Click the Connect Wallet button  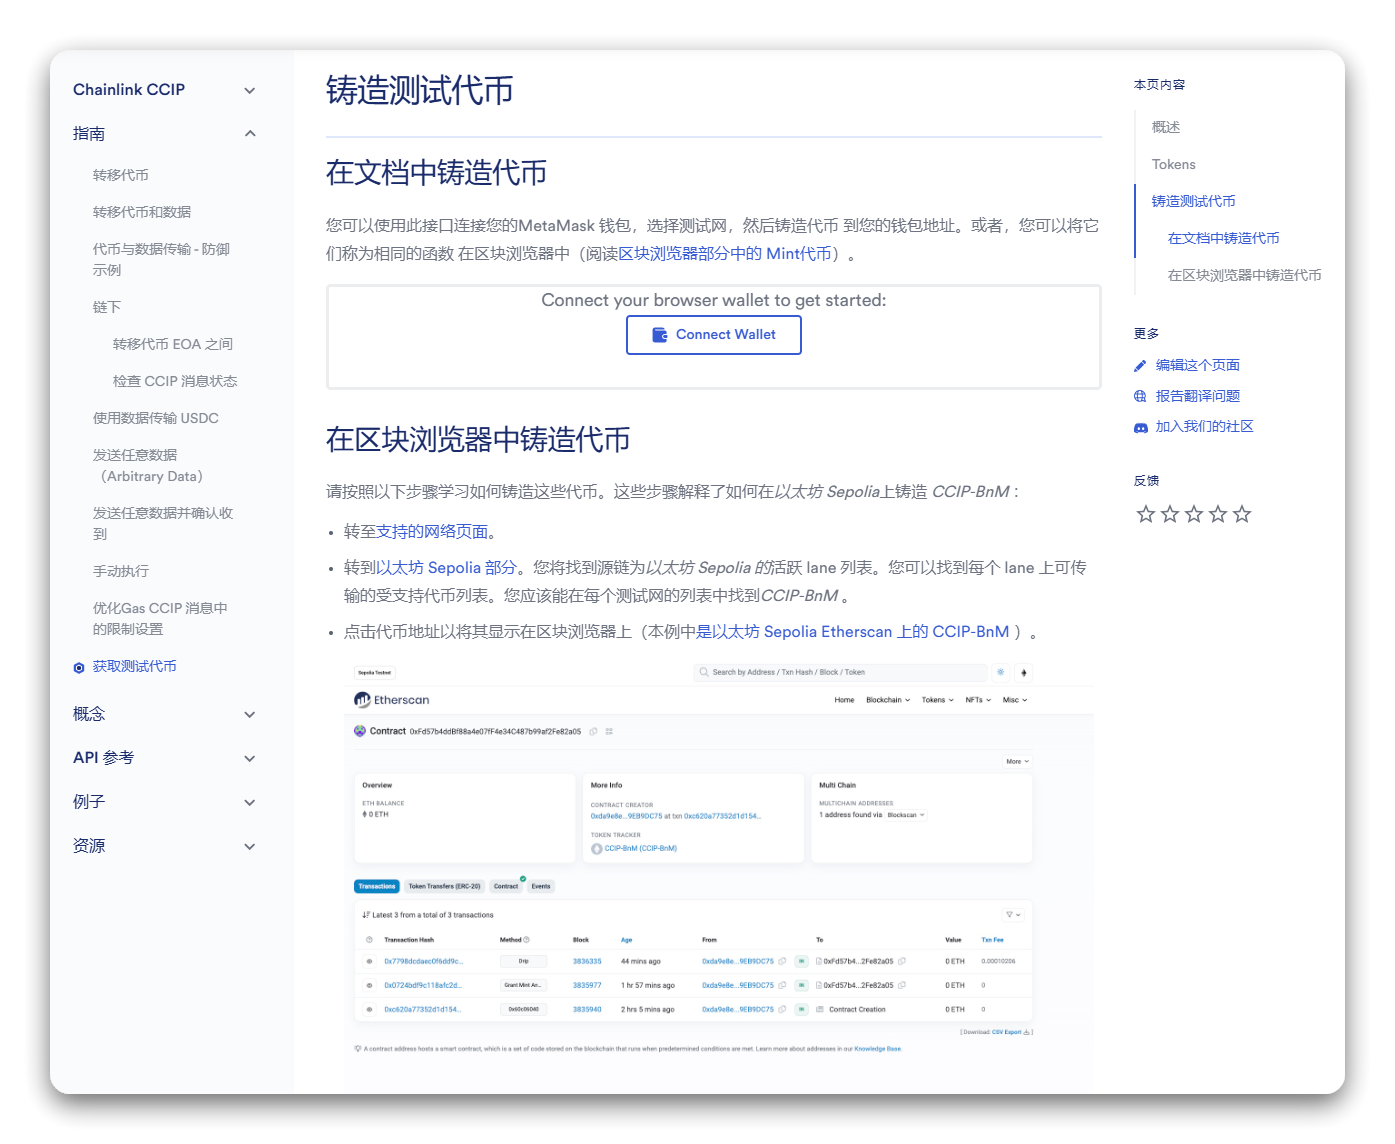click(x=714, y=335)
